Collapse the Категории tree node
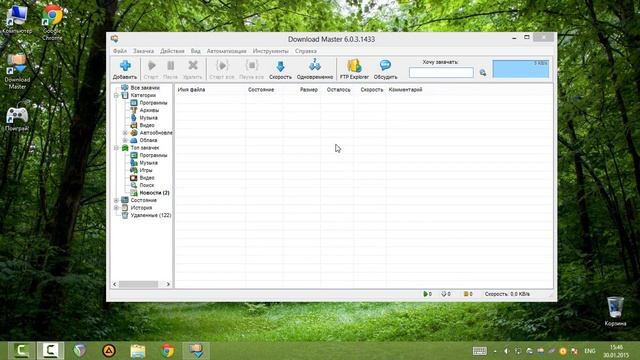This screenshot has height=360, width=640. 116,96
